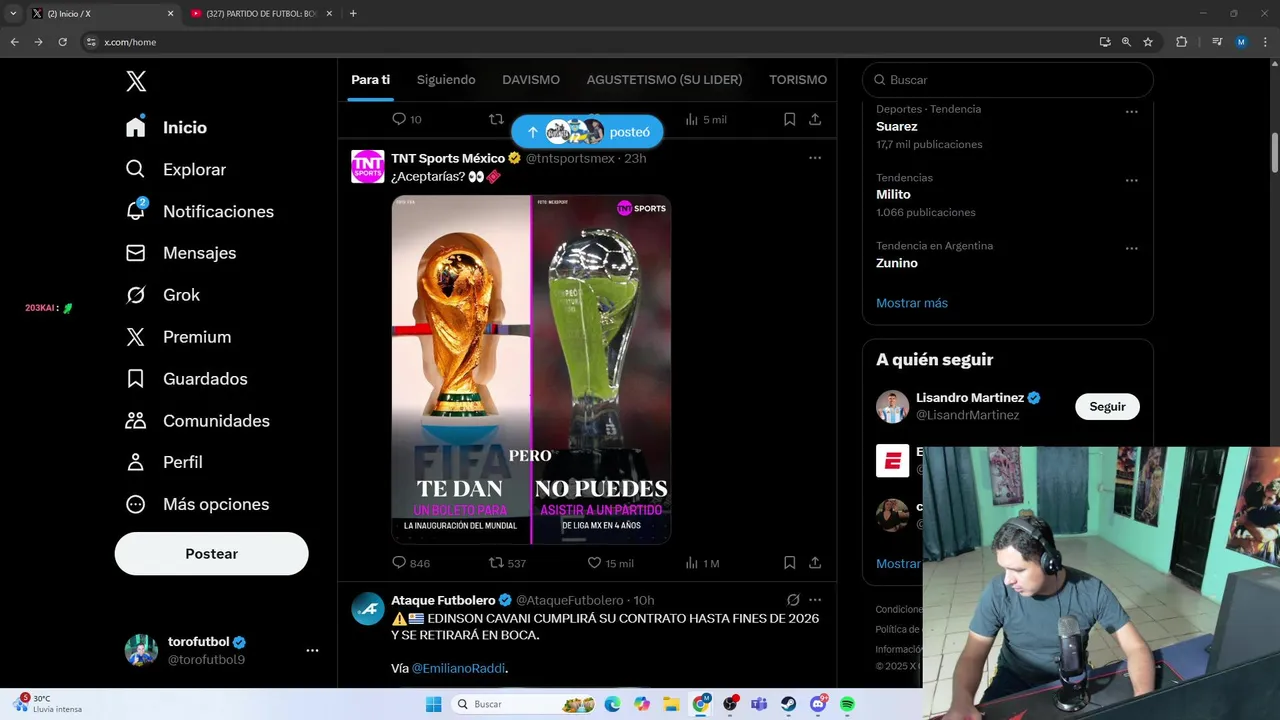Open Premium in the sidebar
This screenshot has width=1280, height=720.
(178, 337)
